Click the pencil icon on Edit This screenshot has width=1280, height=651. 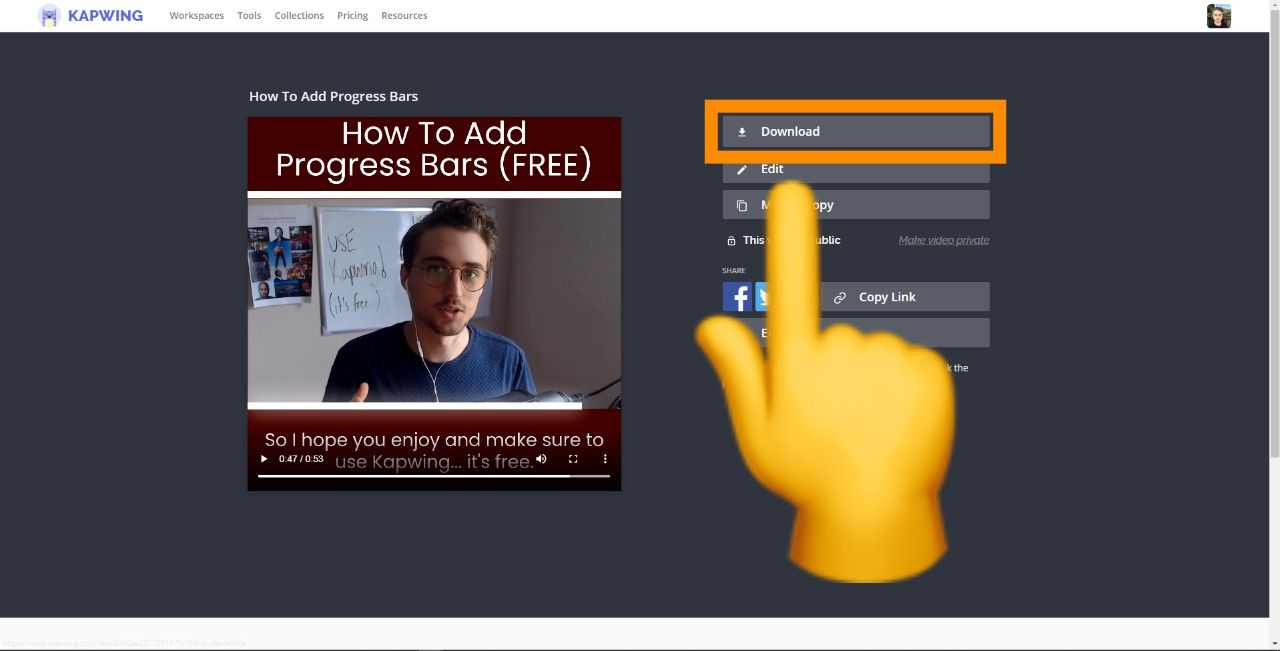[x=742, y=170]
